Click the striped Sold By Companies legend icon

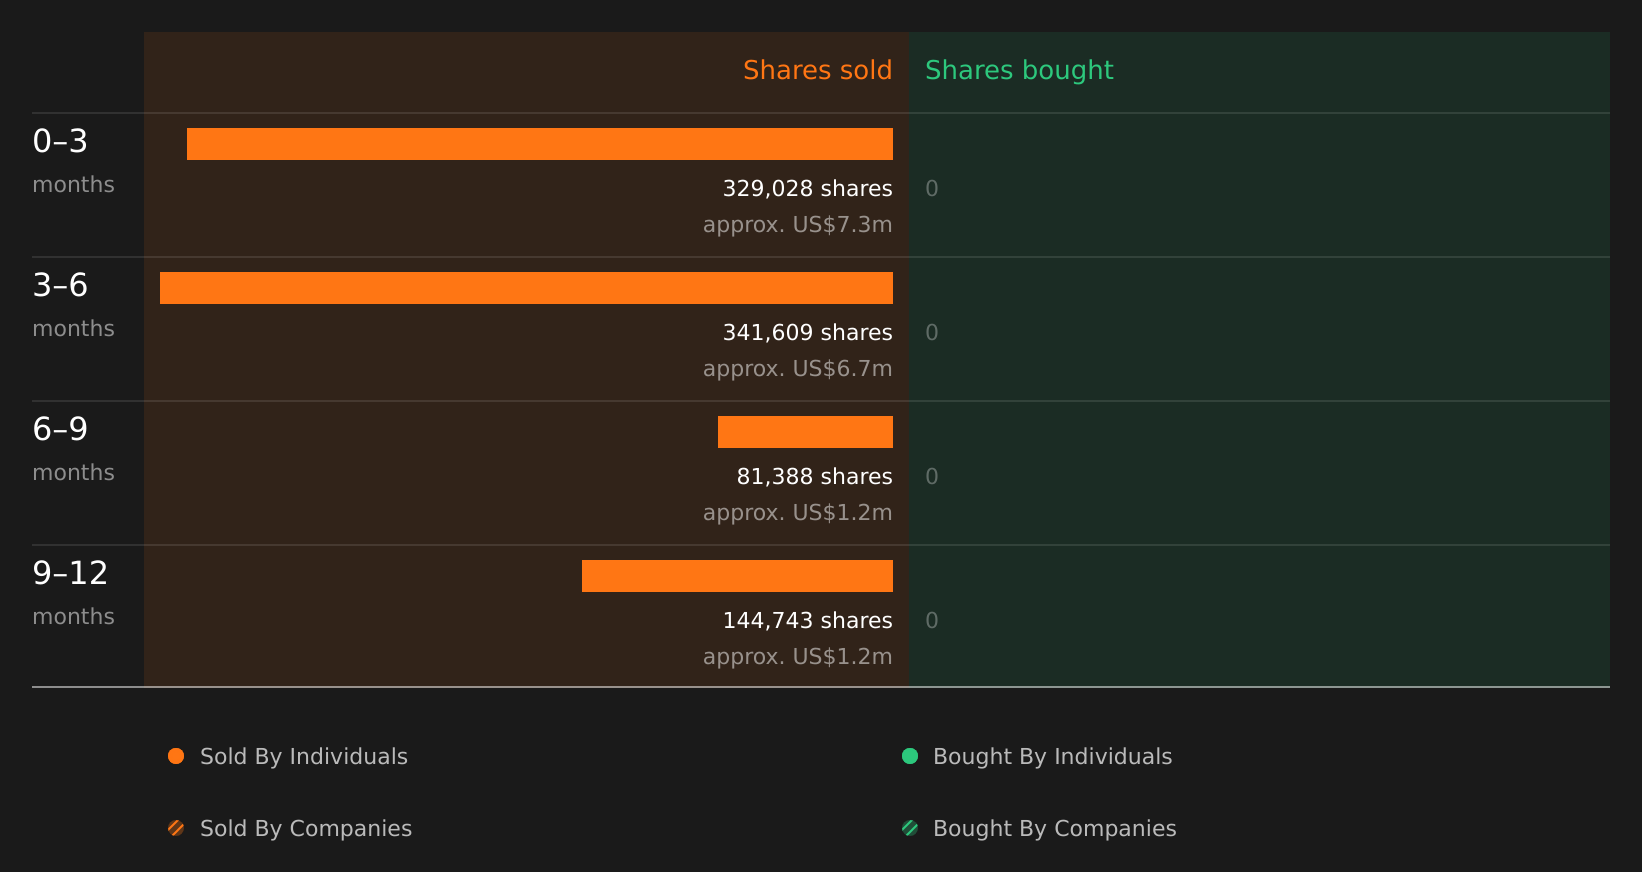tap(176, 828)
